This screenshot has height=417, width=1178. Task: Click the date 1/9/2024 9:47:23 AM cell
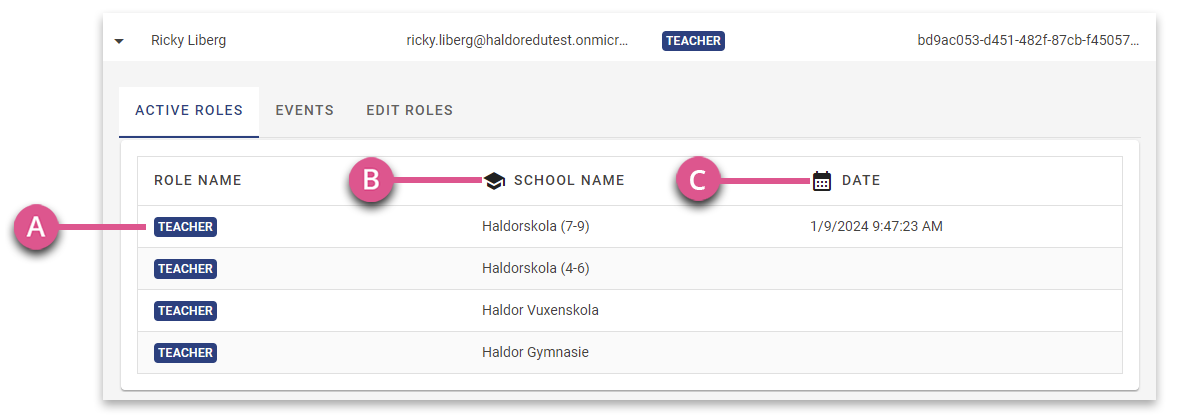876,226
